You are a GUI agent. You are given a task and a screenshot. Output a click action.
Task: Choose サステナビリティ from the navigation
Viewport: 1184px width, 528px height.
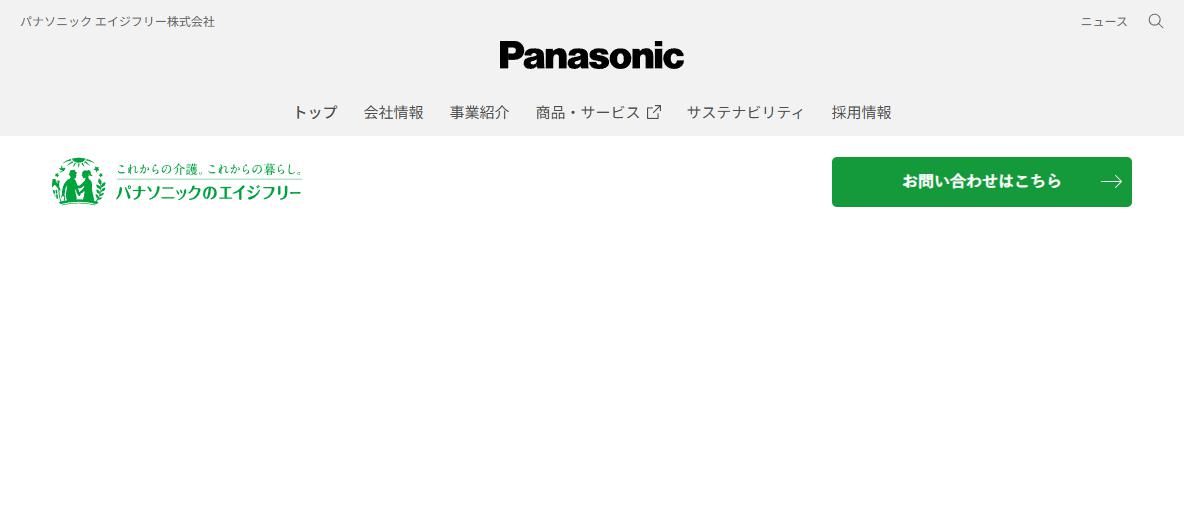tap(745, 113)
